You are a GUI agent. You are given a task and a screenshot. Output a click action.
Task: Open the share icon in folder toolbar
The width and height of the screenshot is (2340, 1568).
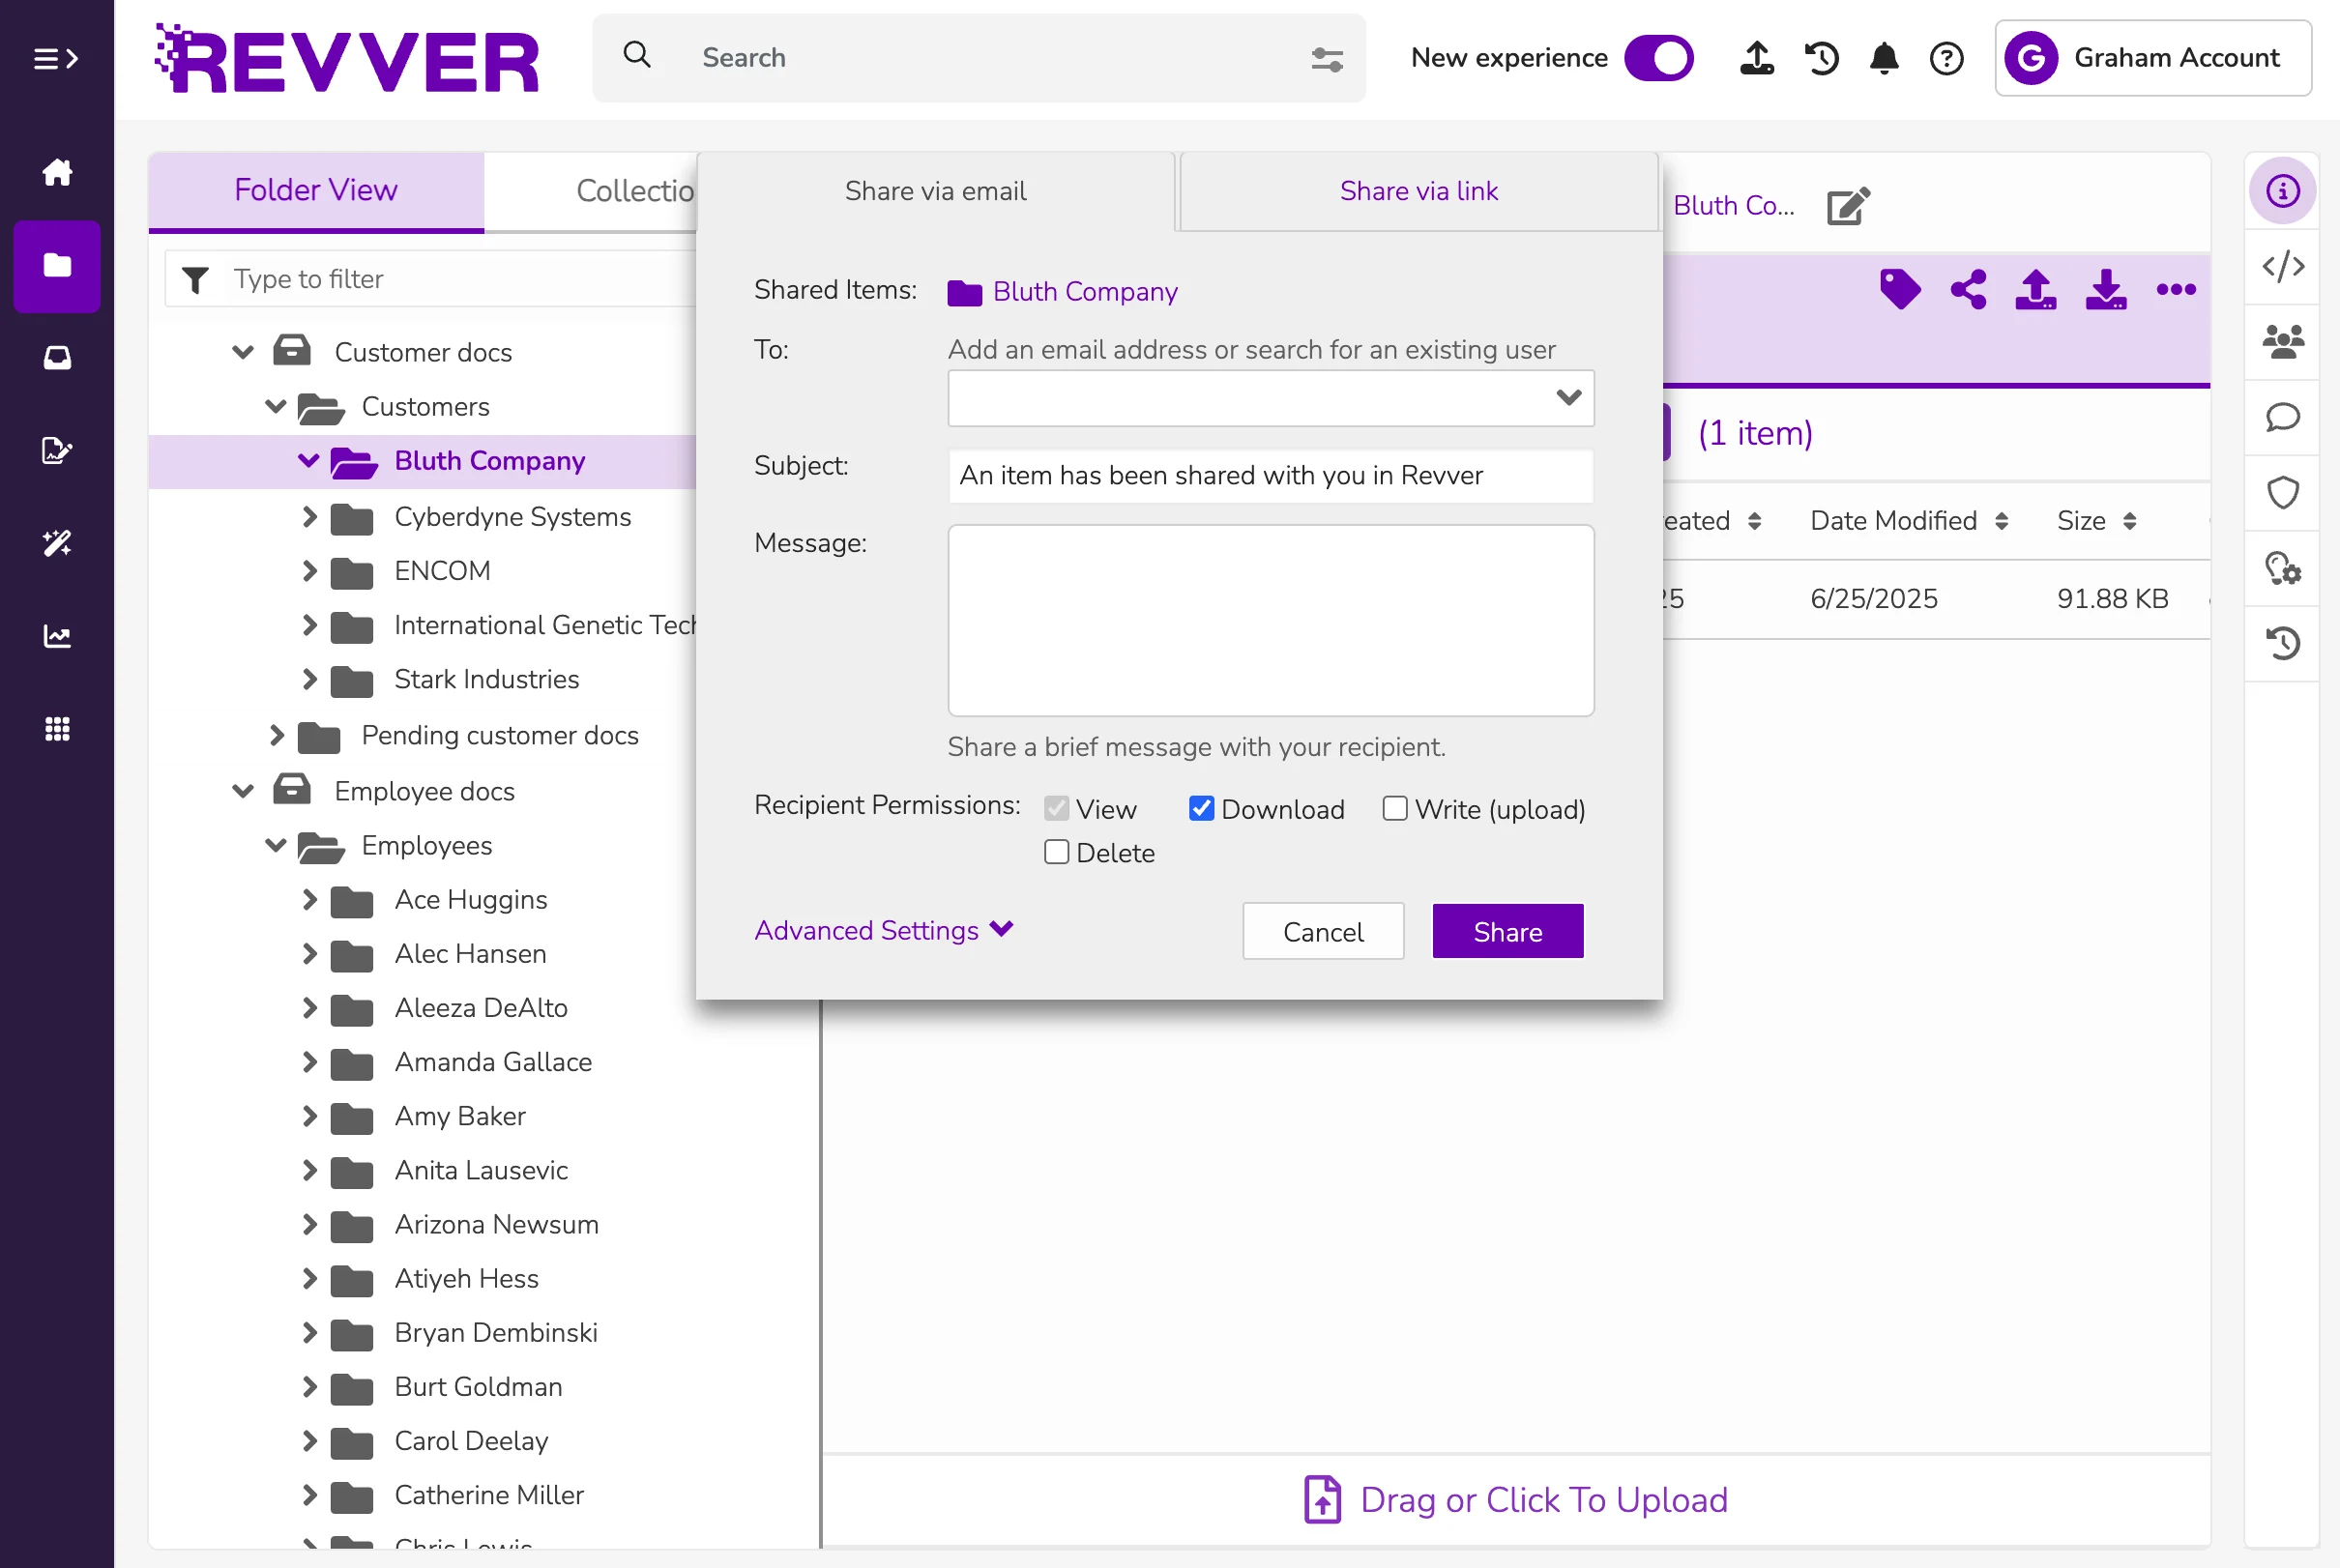[1968, 290]
